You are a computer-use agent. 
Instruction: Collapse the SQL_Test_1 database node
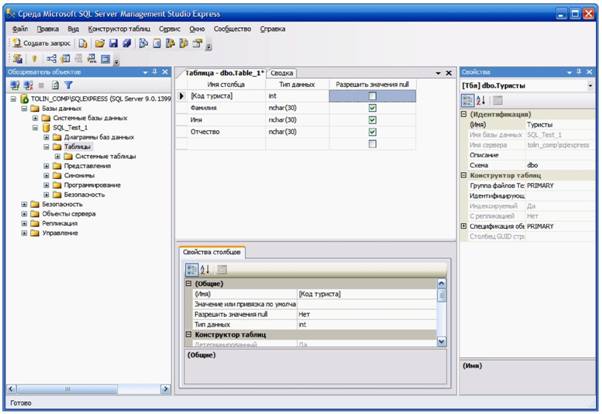35,128
